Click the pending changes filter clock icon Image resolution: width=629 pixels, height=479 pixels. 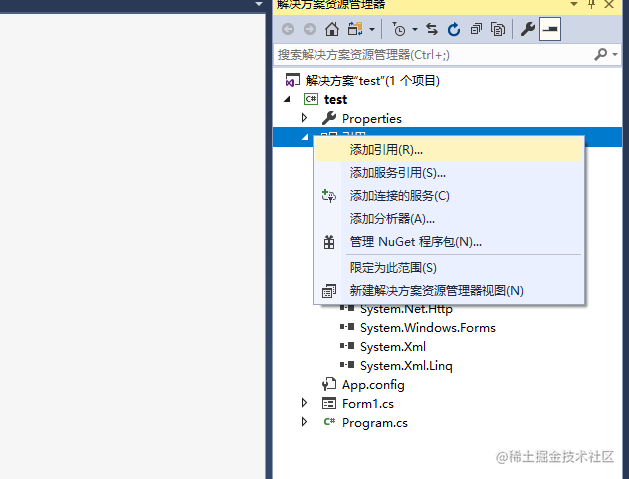(398, 29)
